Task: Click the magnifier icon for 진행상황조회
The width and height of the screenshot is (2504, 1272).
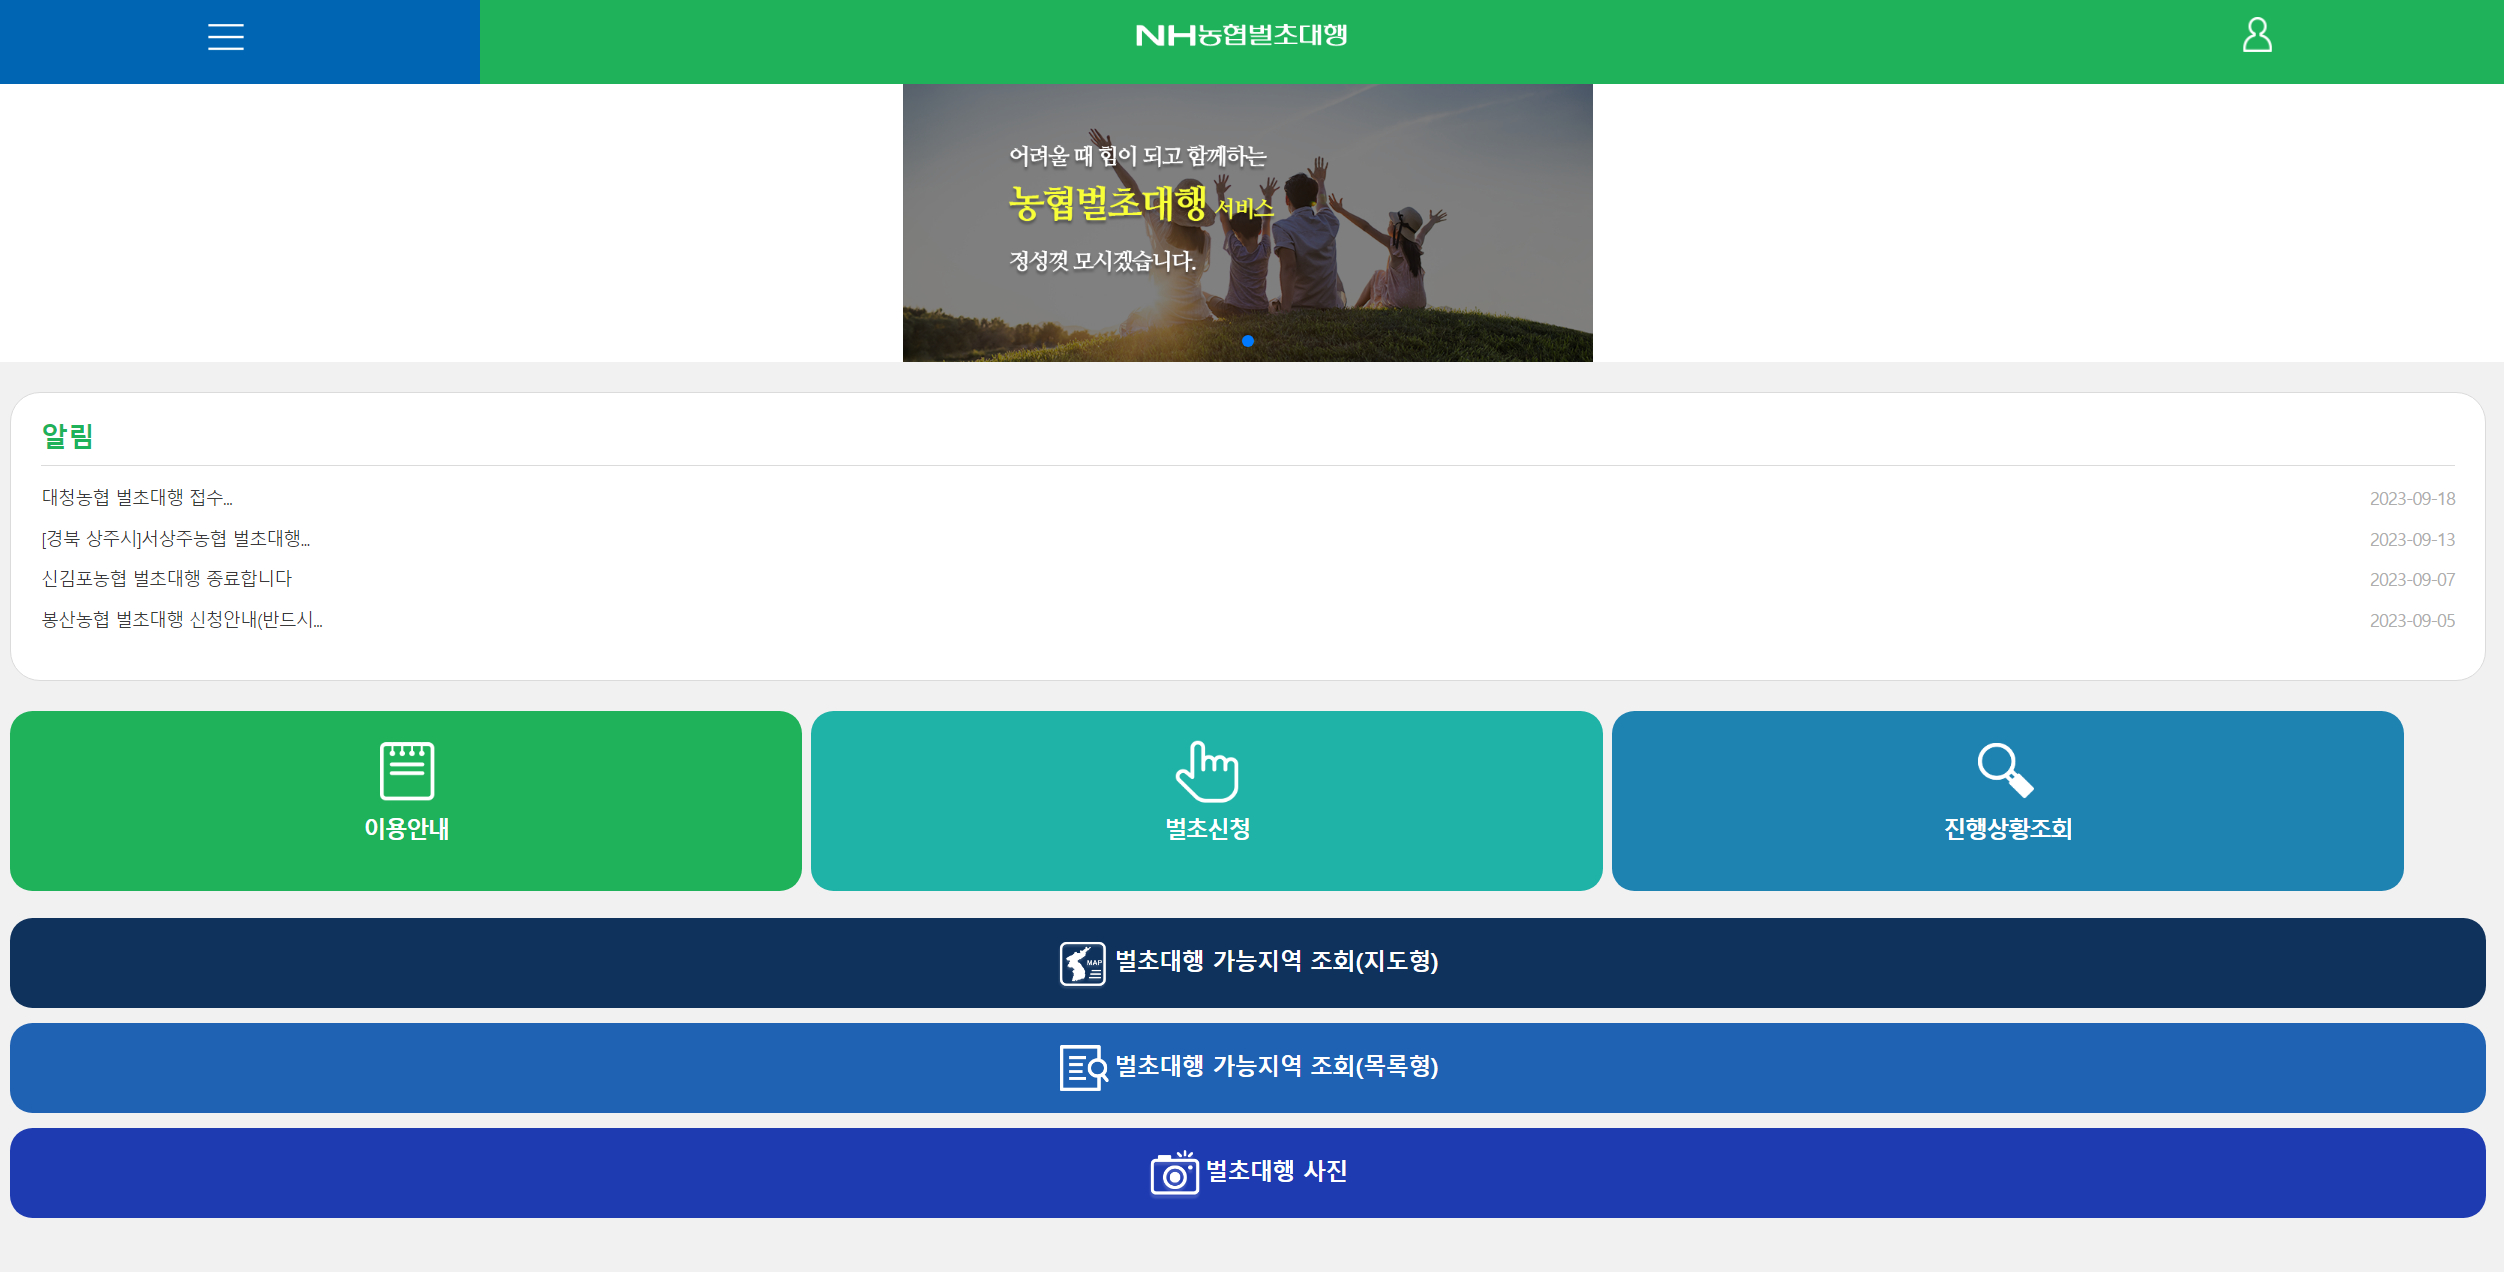Action: pyautogui.click(x=2005, y=770)
